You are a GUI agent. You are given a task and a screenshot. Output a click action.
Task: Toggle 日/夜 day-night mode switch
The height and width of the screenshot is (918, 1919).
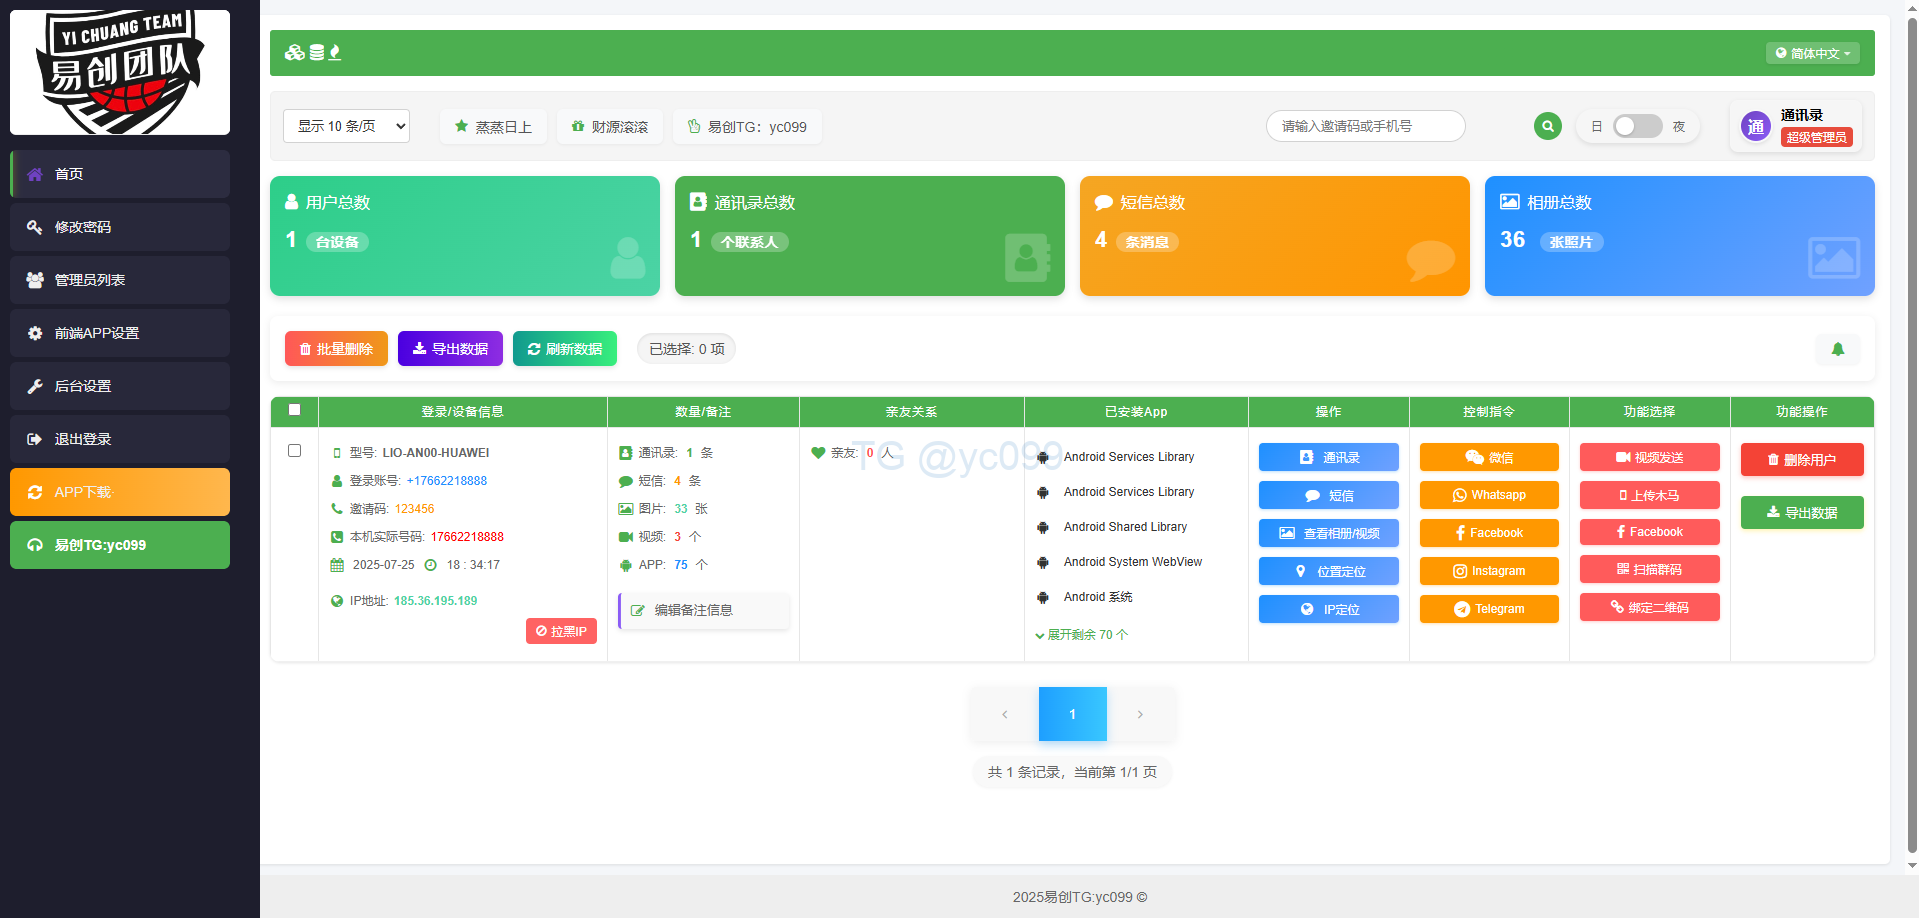1636,126
